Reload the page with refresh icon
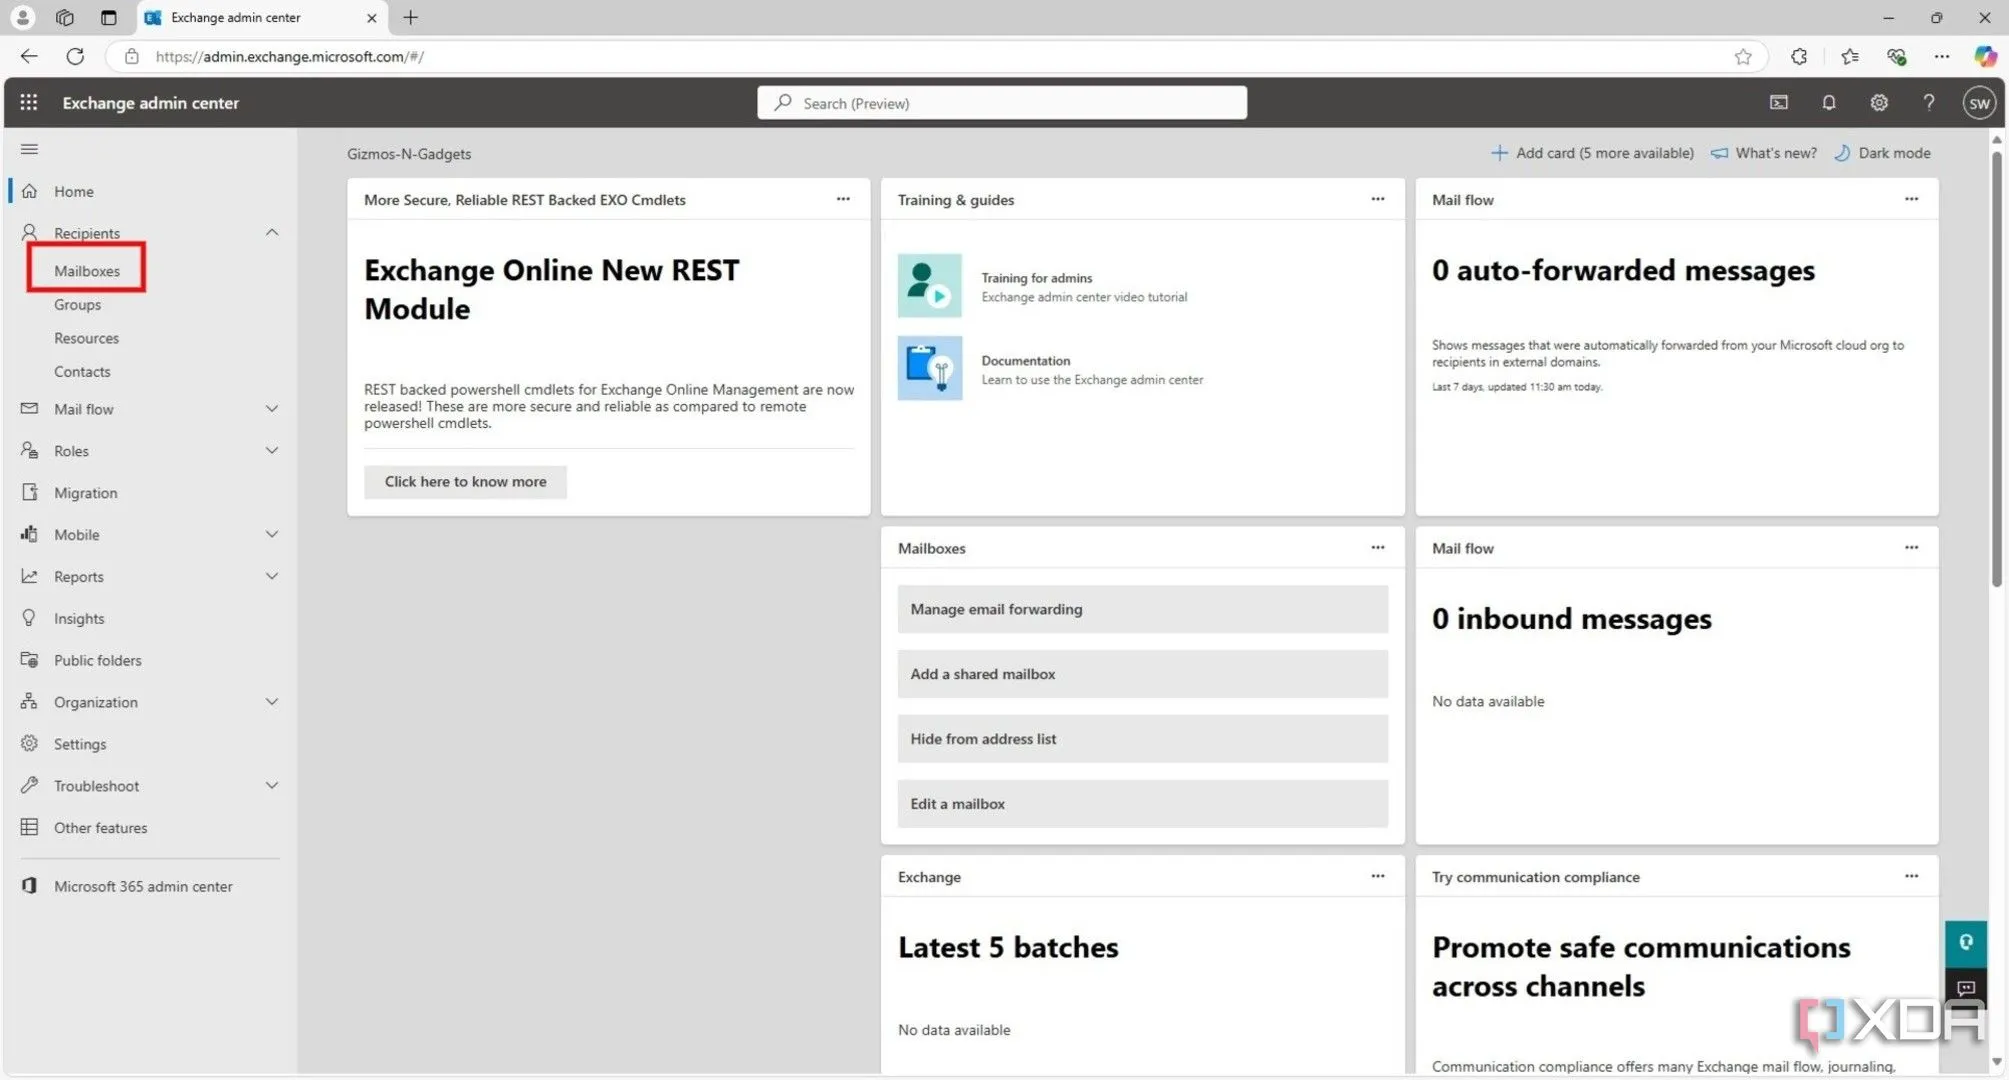Screen dimensions: 2009x1080 75,56
